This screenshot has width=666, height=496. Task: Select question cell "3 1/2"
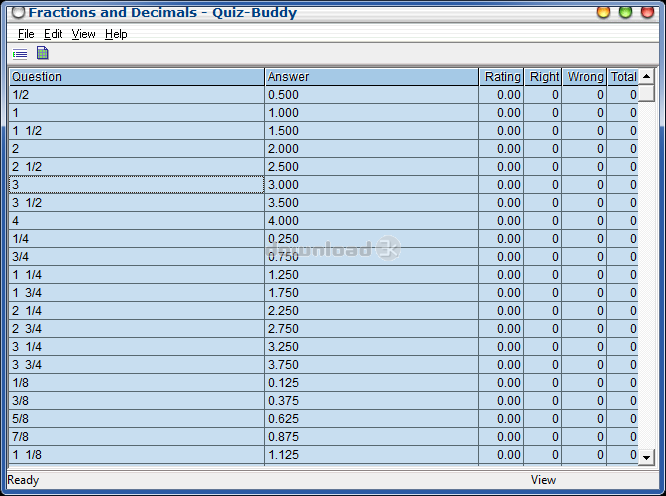[x=137, y=203]
